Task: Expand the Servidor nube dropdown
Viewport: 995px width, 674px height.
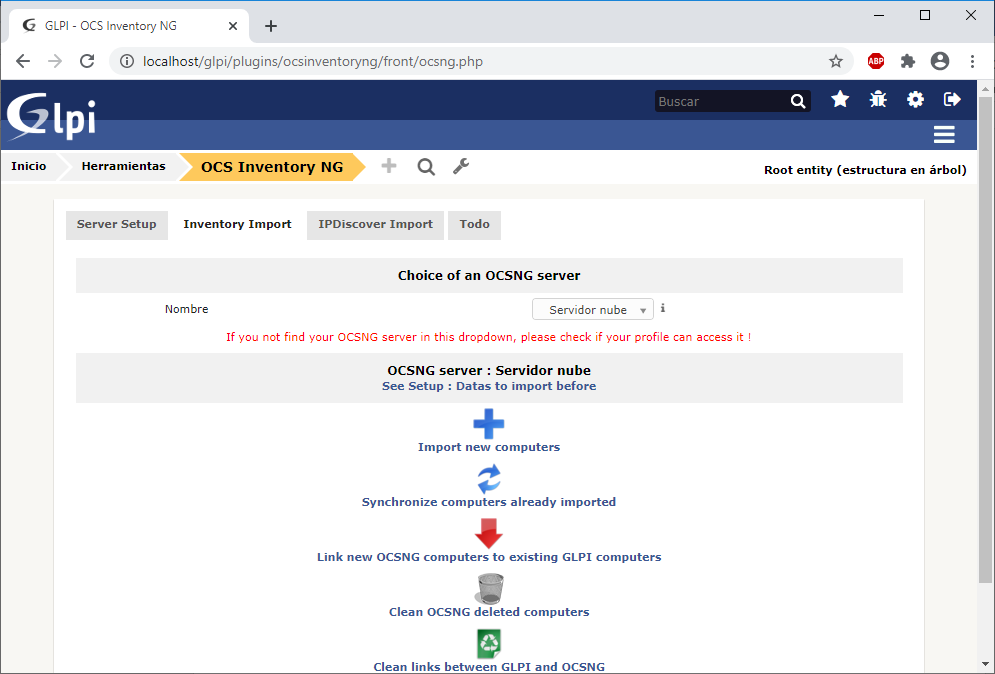Action: click(x=593, y=310)
